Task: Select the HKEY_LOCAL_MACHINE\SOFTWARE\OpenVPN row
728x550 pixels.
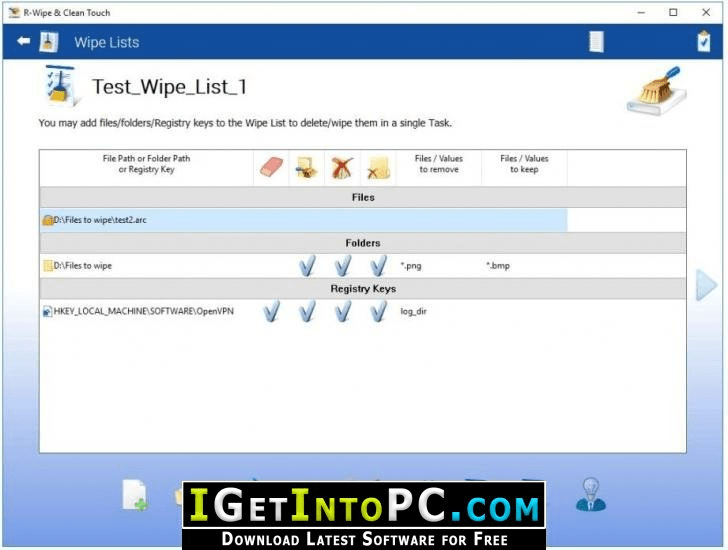Action: [363, 311]
